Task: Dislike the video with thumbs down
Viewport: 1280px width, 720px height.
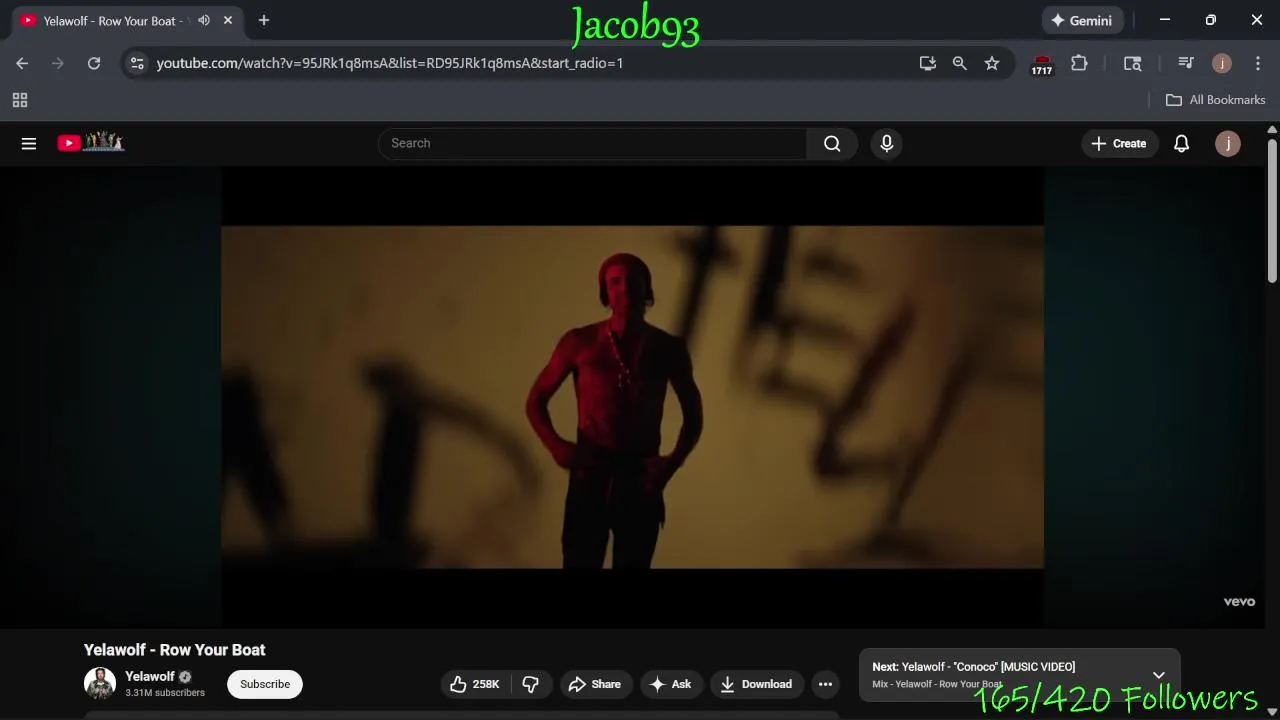Action: tap(531, 684)
